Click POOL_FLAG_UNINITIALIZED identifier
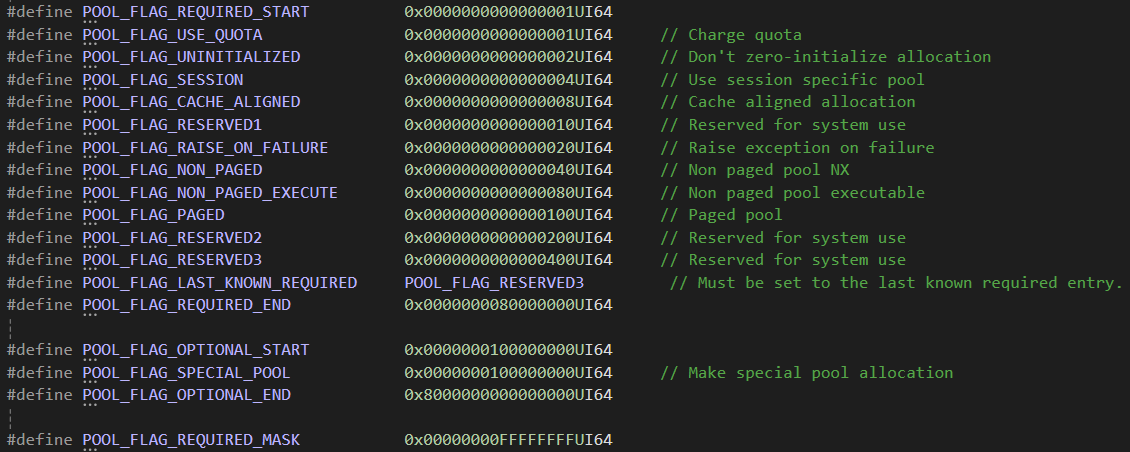This screenshot has width=1130, height=452. [192, 57]
